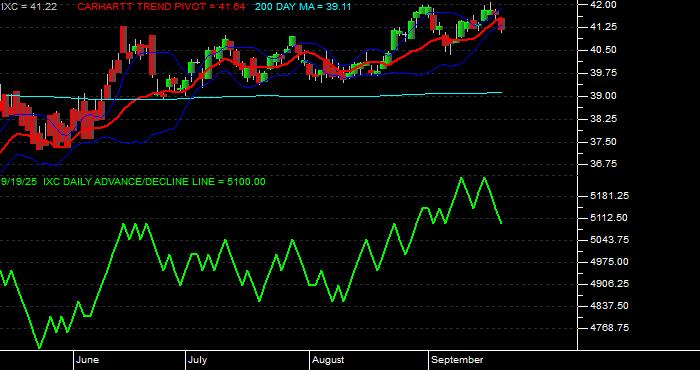Click the 200 DAY MA = 39.11 label
The height and width of the screenshot is (370, 700).
coord(303,7)
